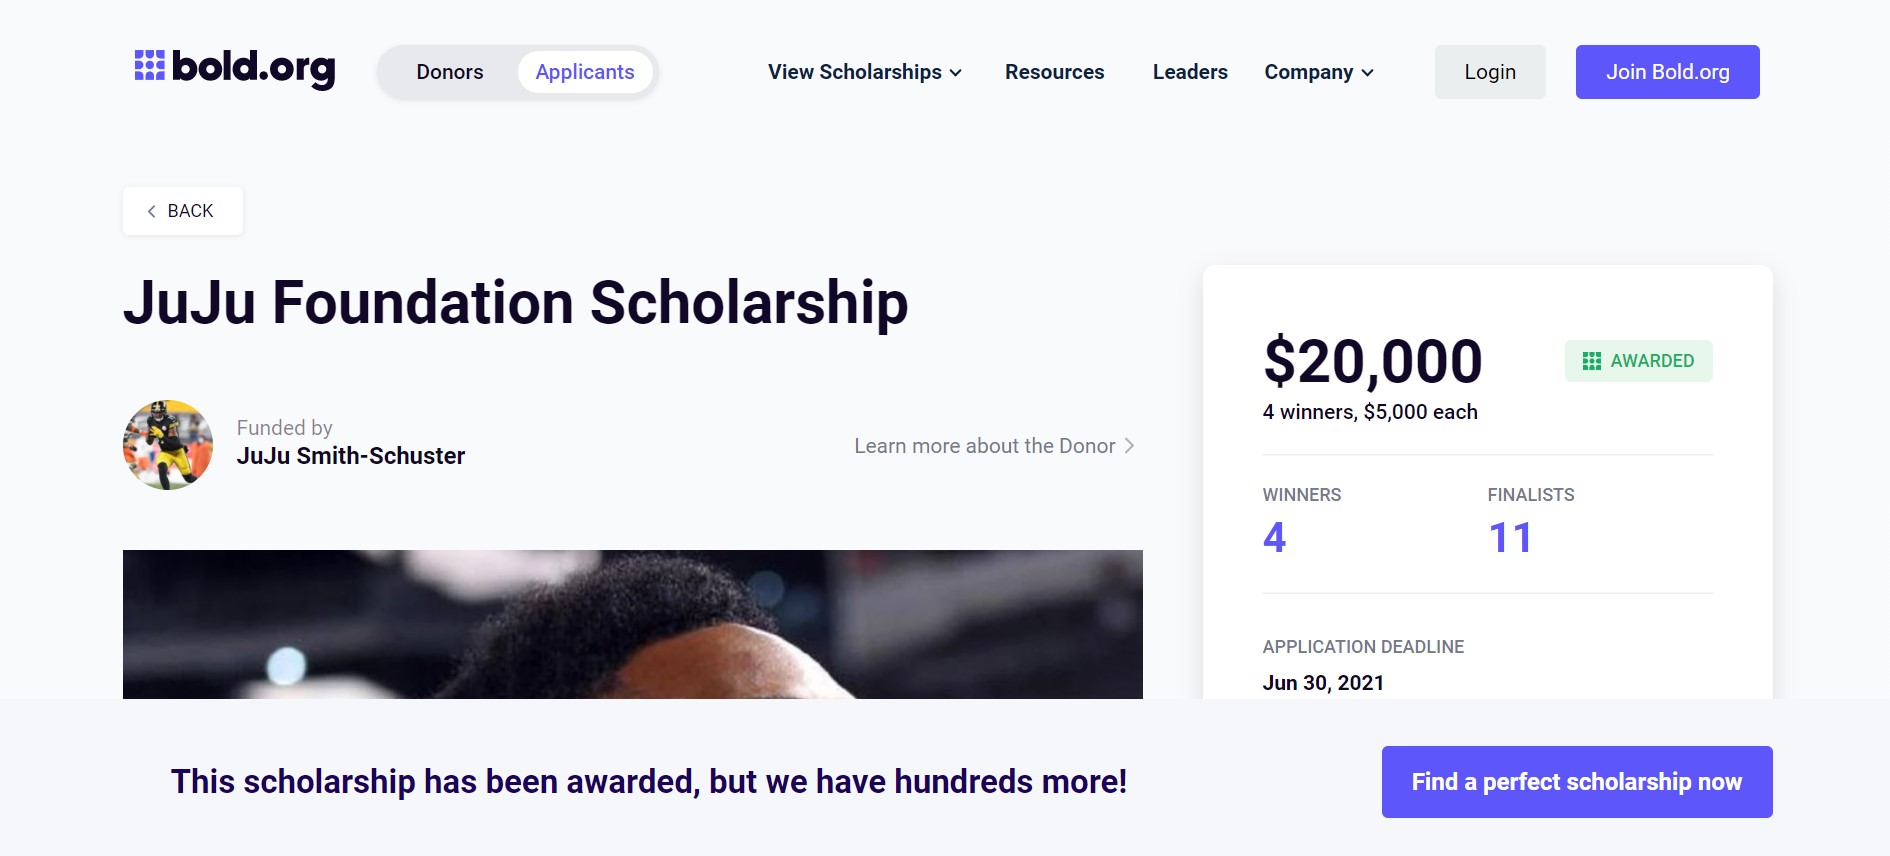This screenshot has height=856, width=1890.
Task: Open Learn more about the Donor link
Action: (x=984, y=446)
